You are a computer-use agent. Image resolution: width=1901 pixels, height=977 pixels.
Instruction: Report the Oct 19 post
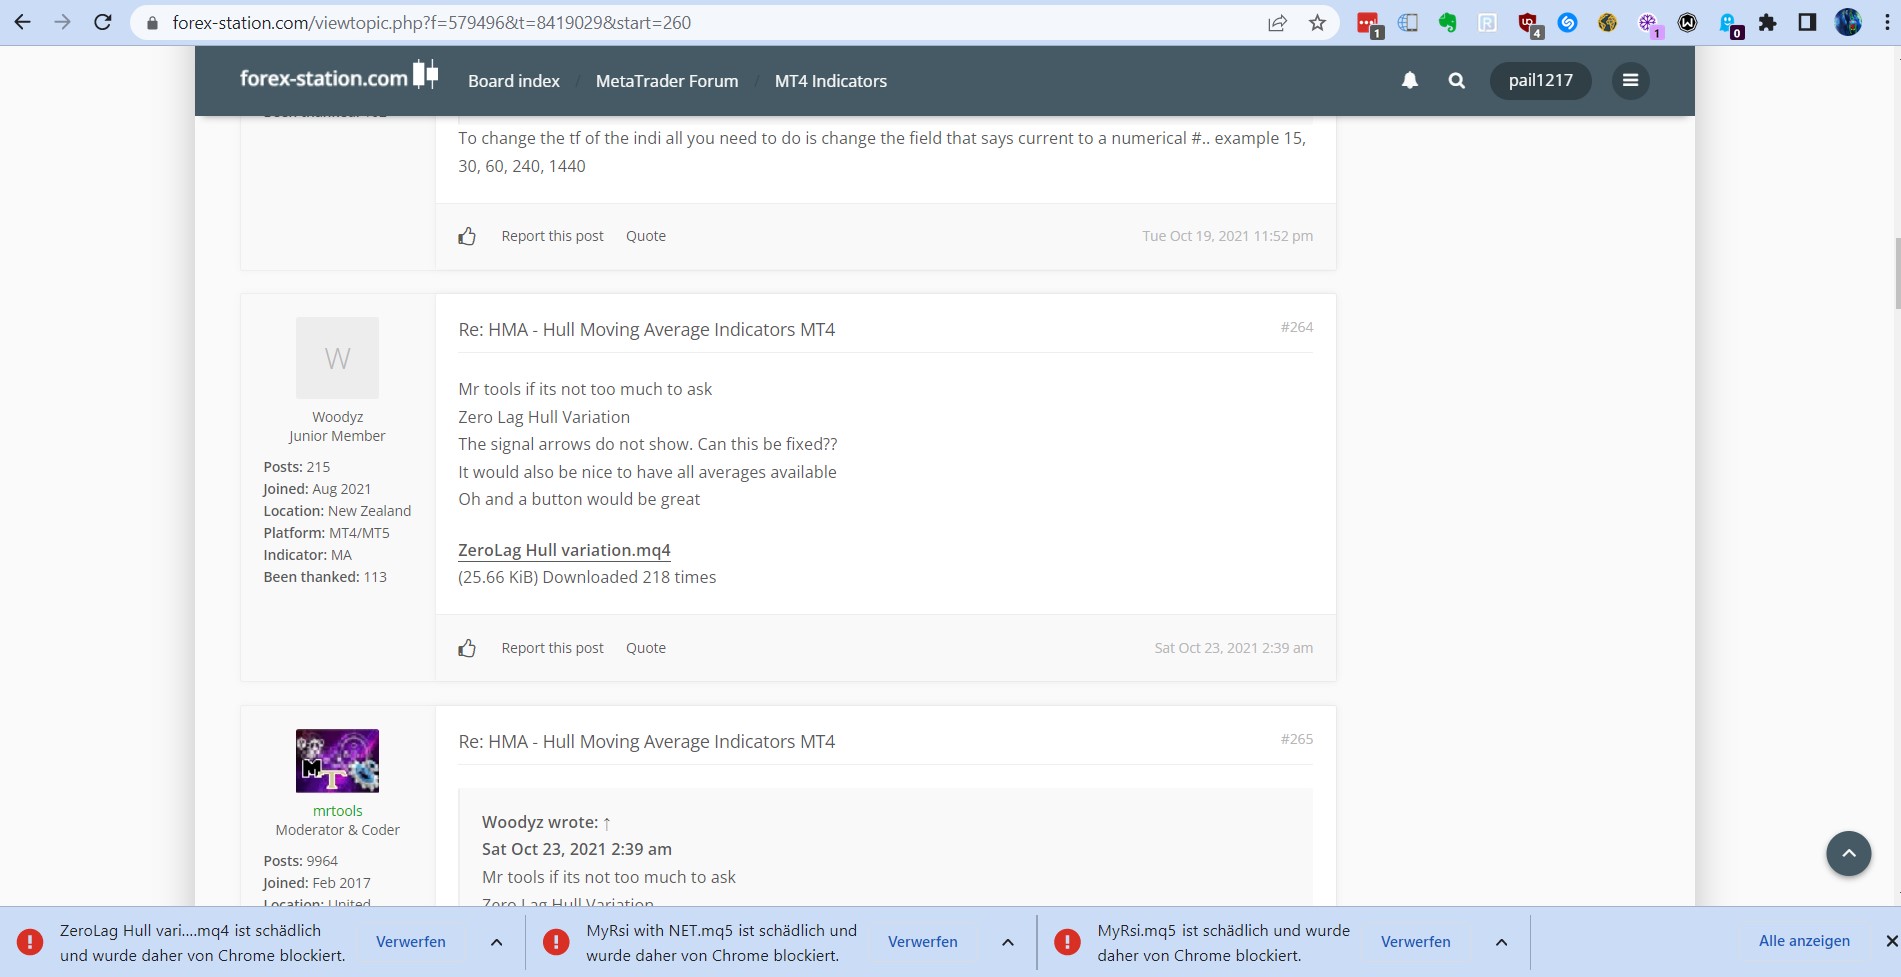tap(552, 236)
